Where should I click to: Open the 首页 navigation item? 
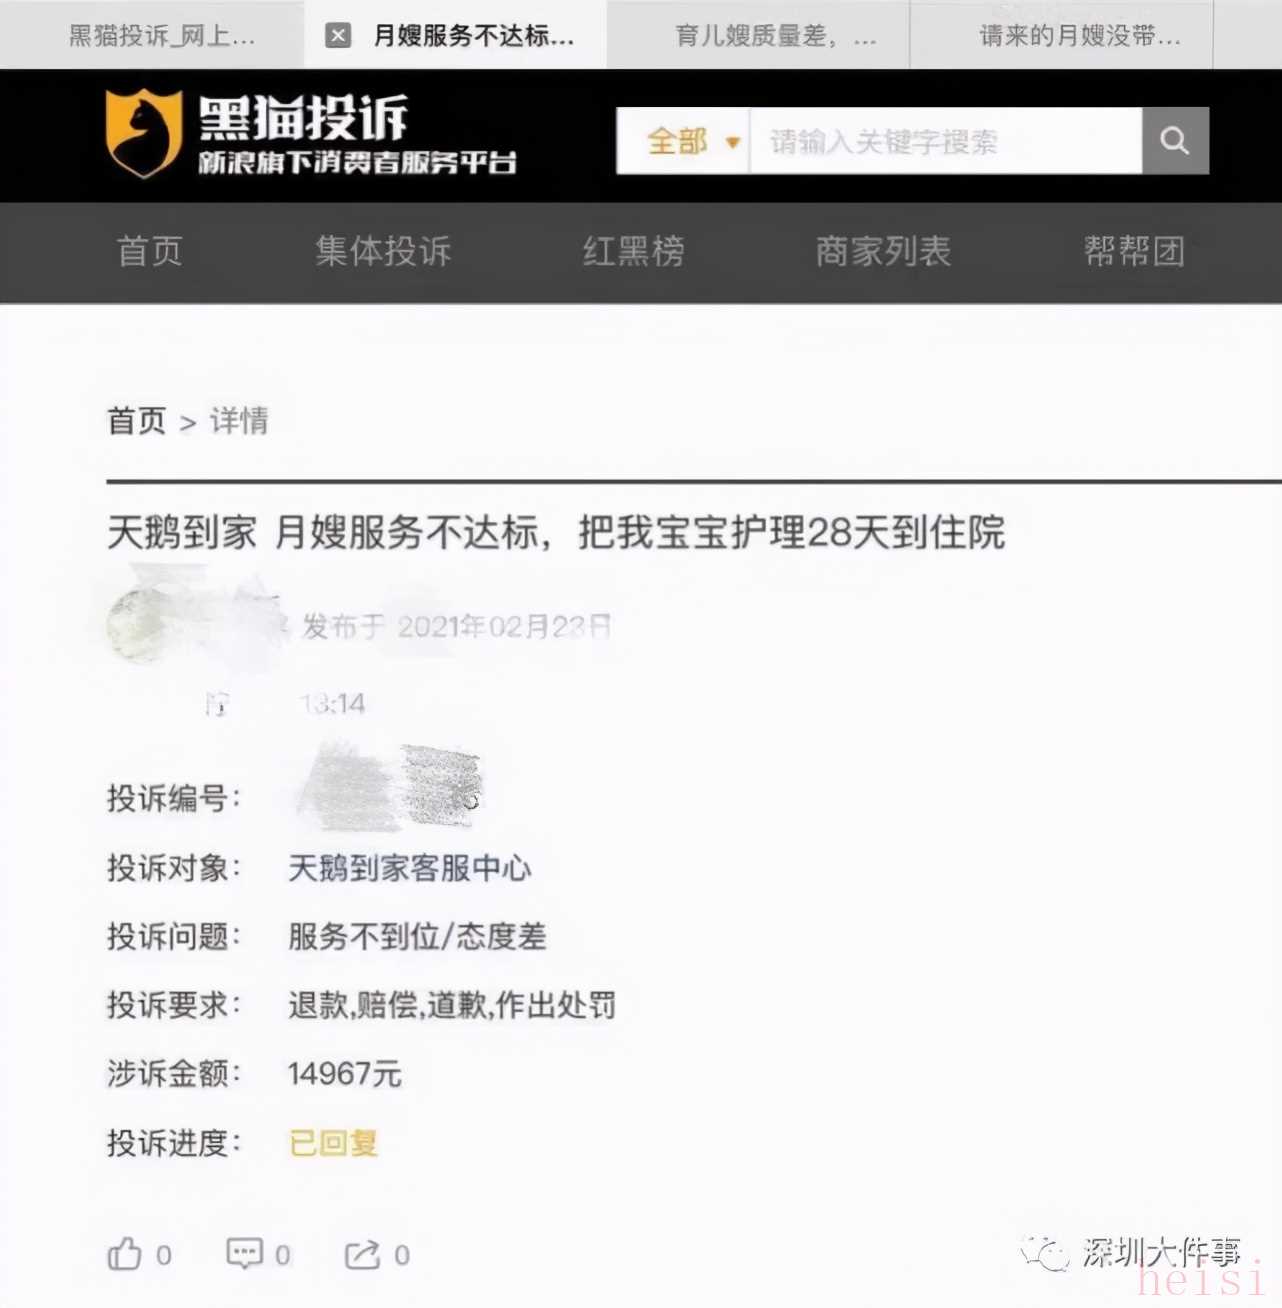point(150,251)
